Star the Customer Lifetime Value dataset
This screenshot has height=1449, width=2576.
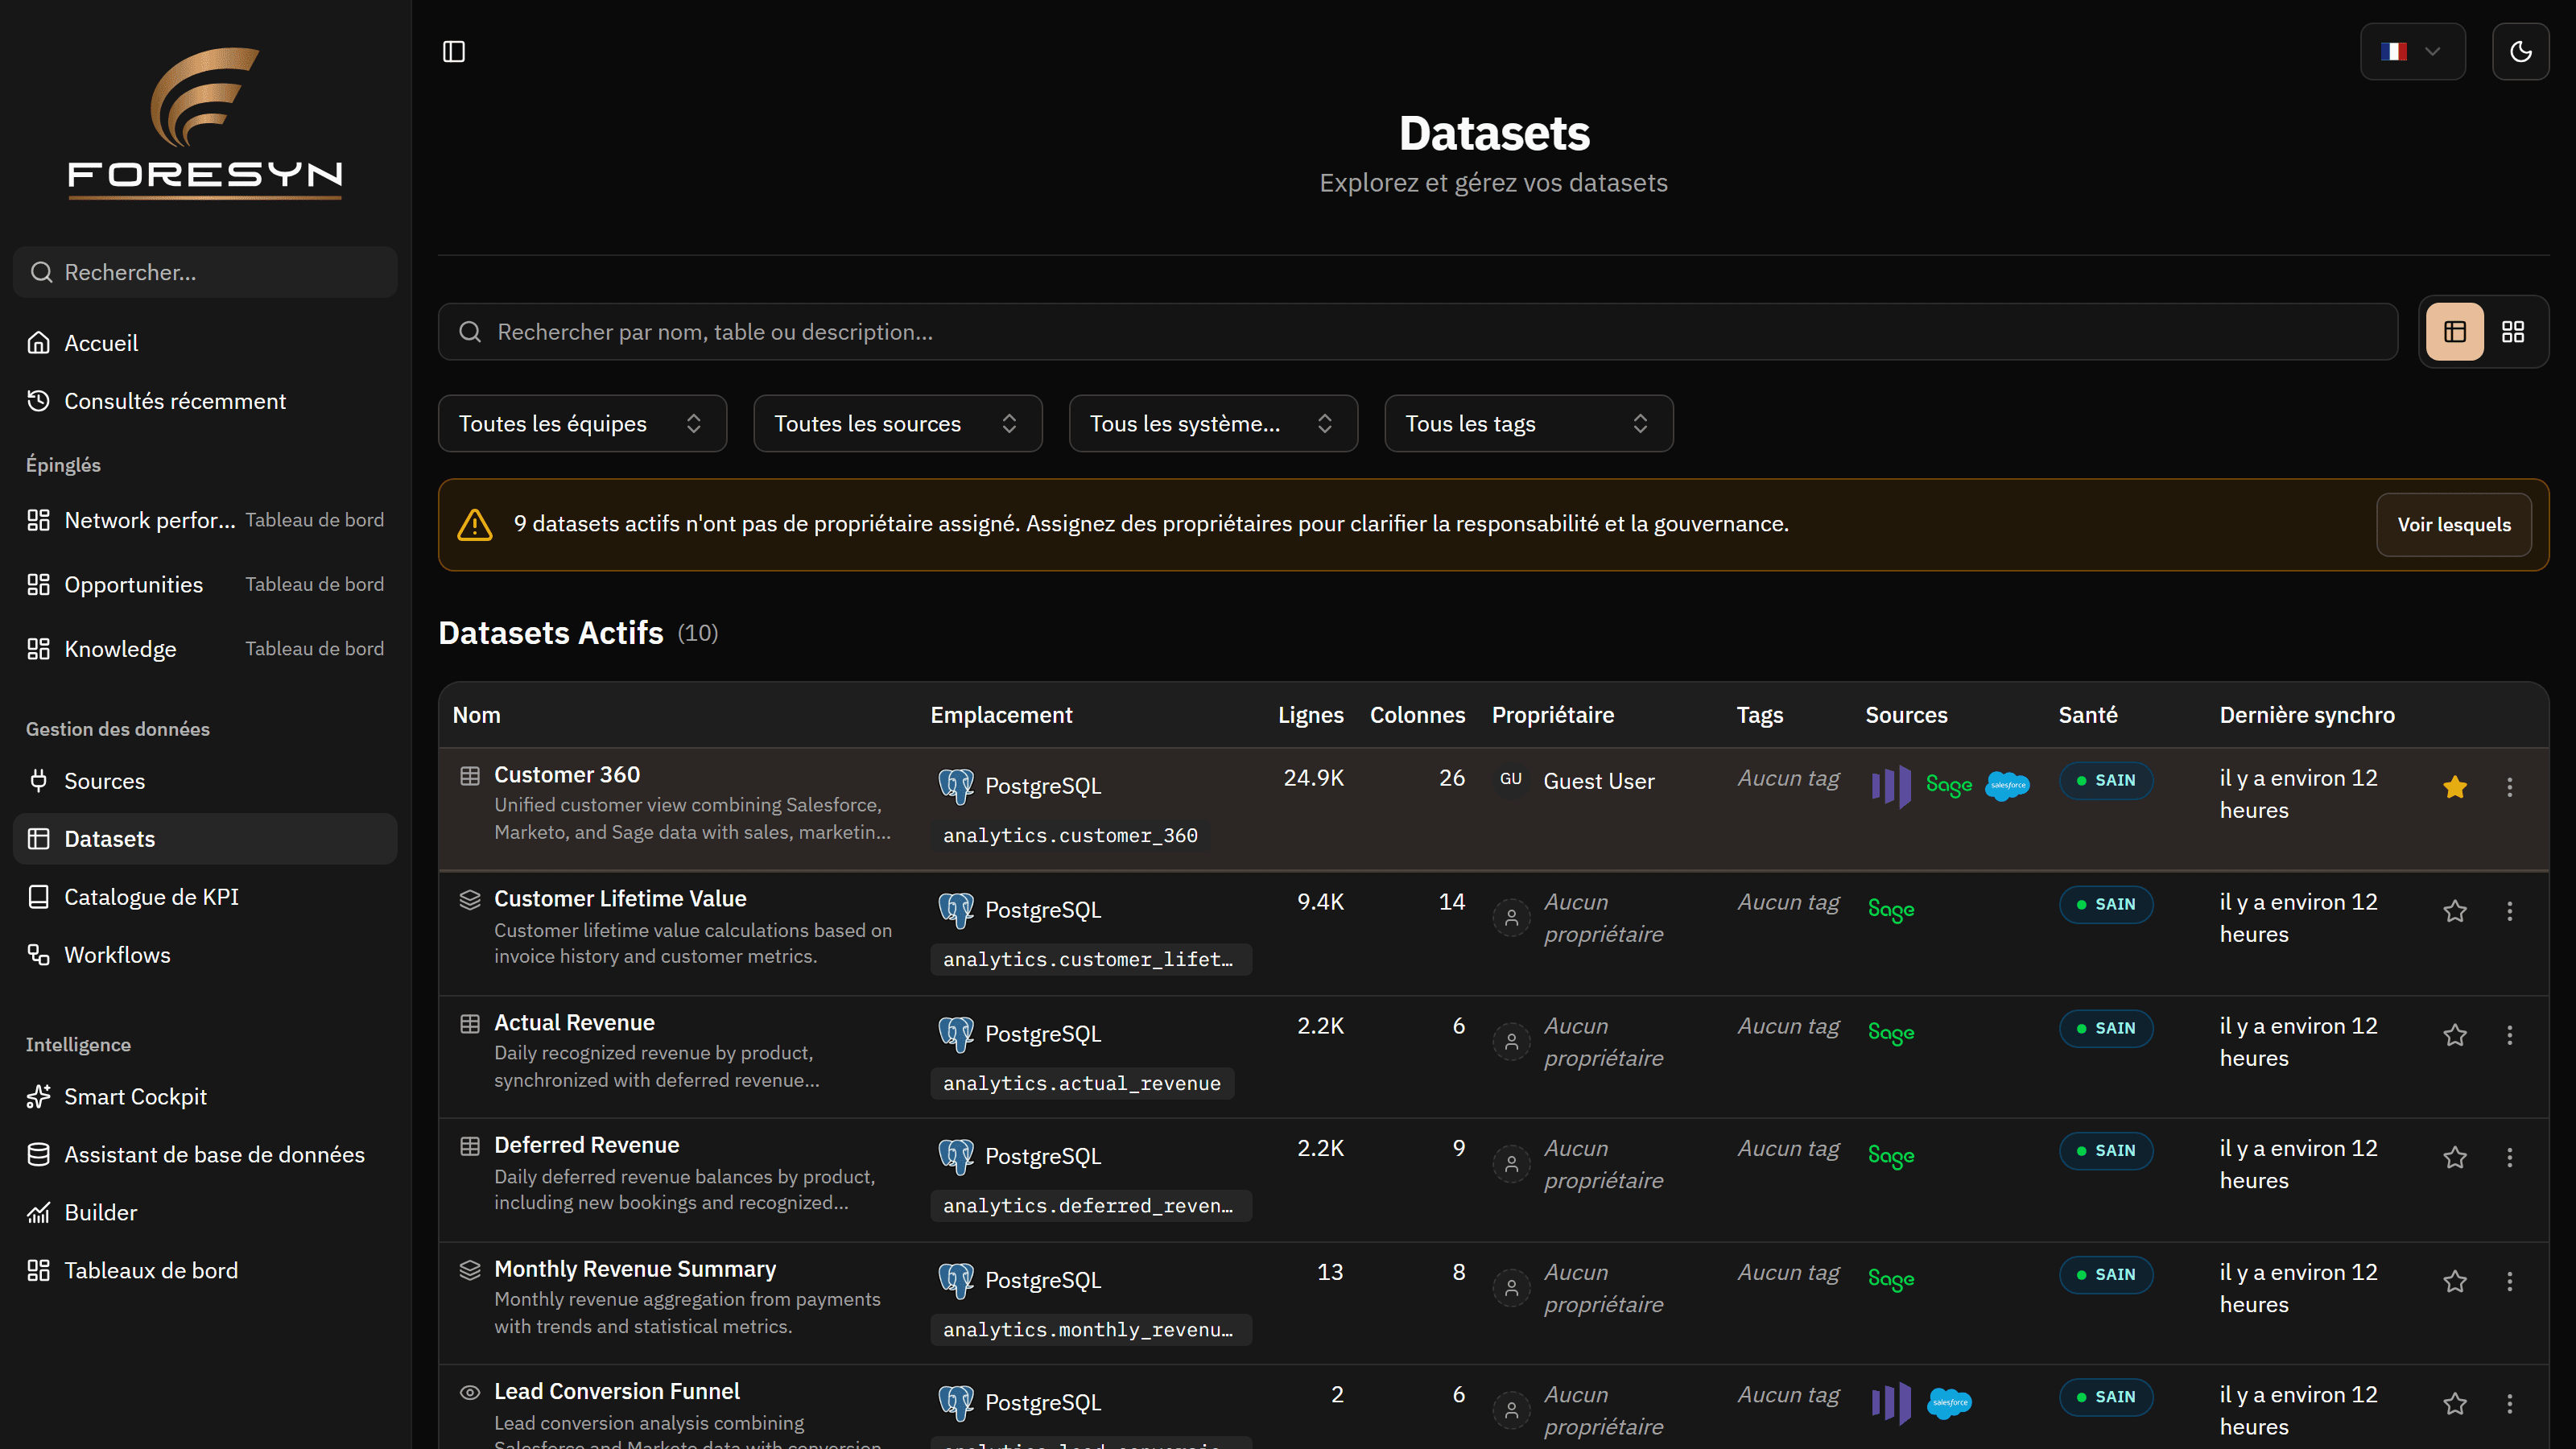(2455, 911)
